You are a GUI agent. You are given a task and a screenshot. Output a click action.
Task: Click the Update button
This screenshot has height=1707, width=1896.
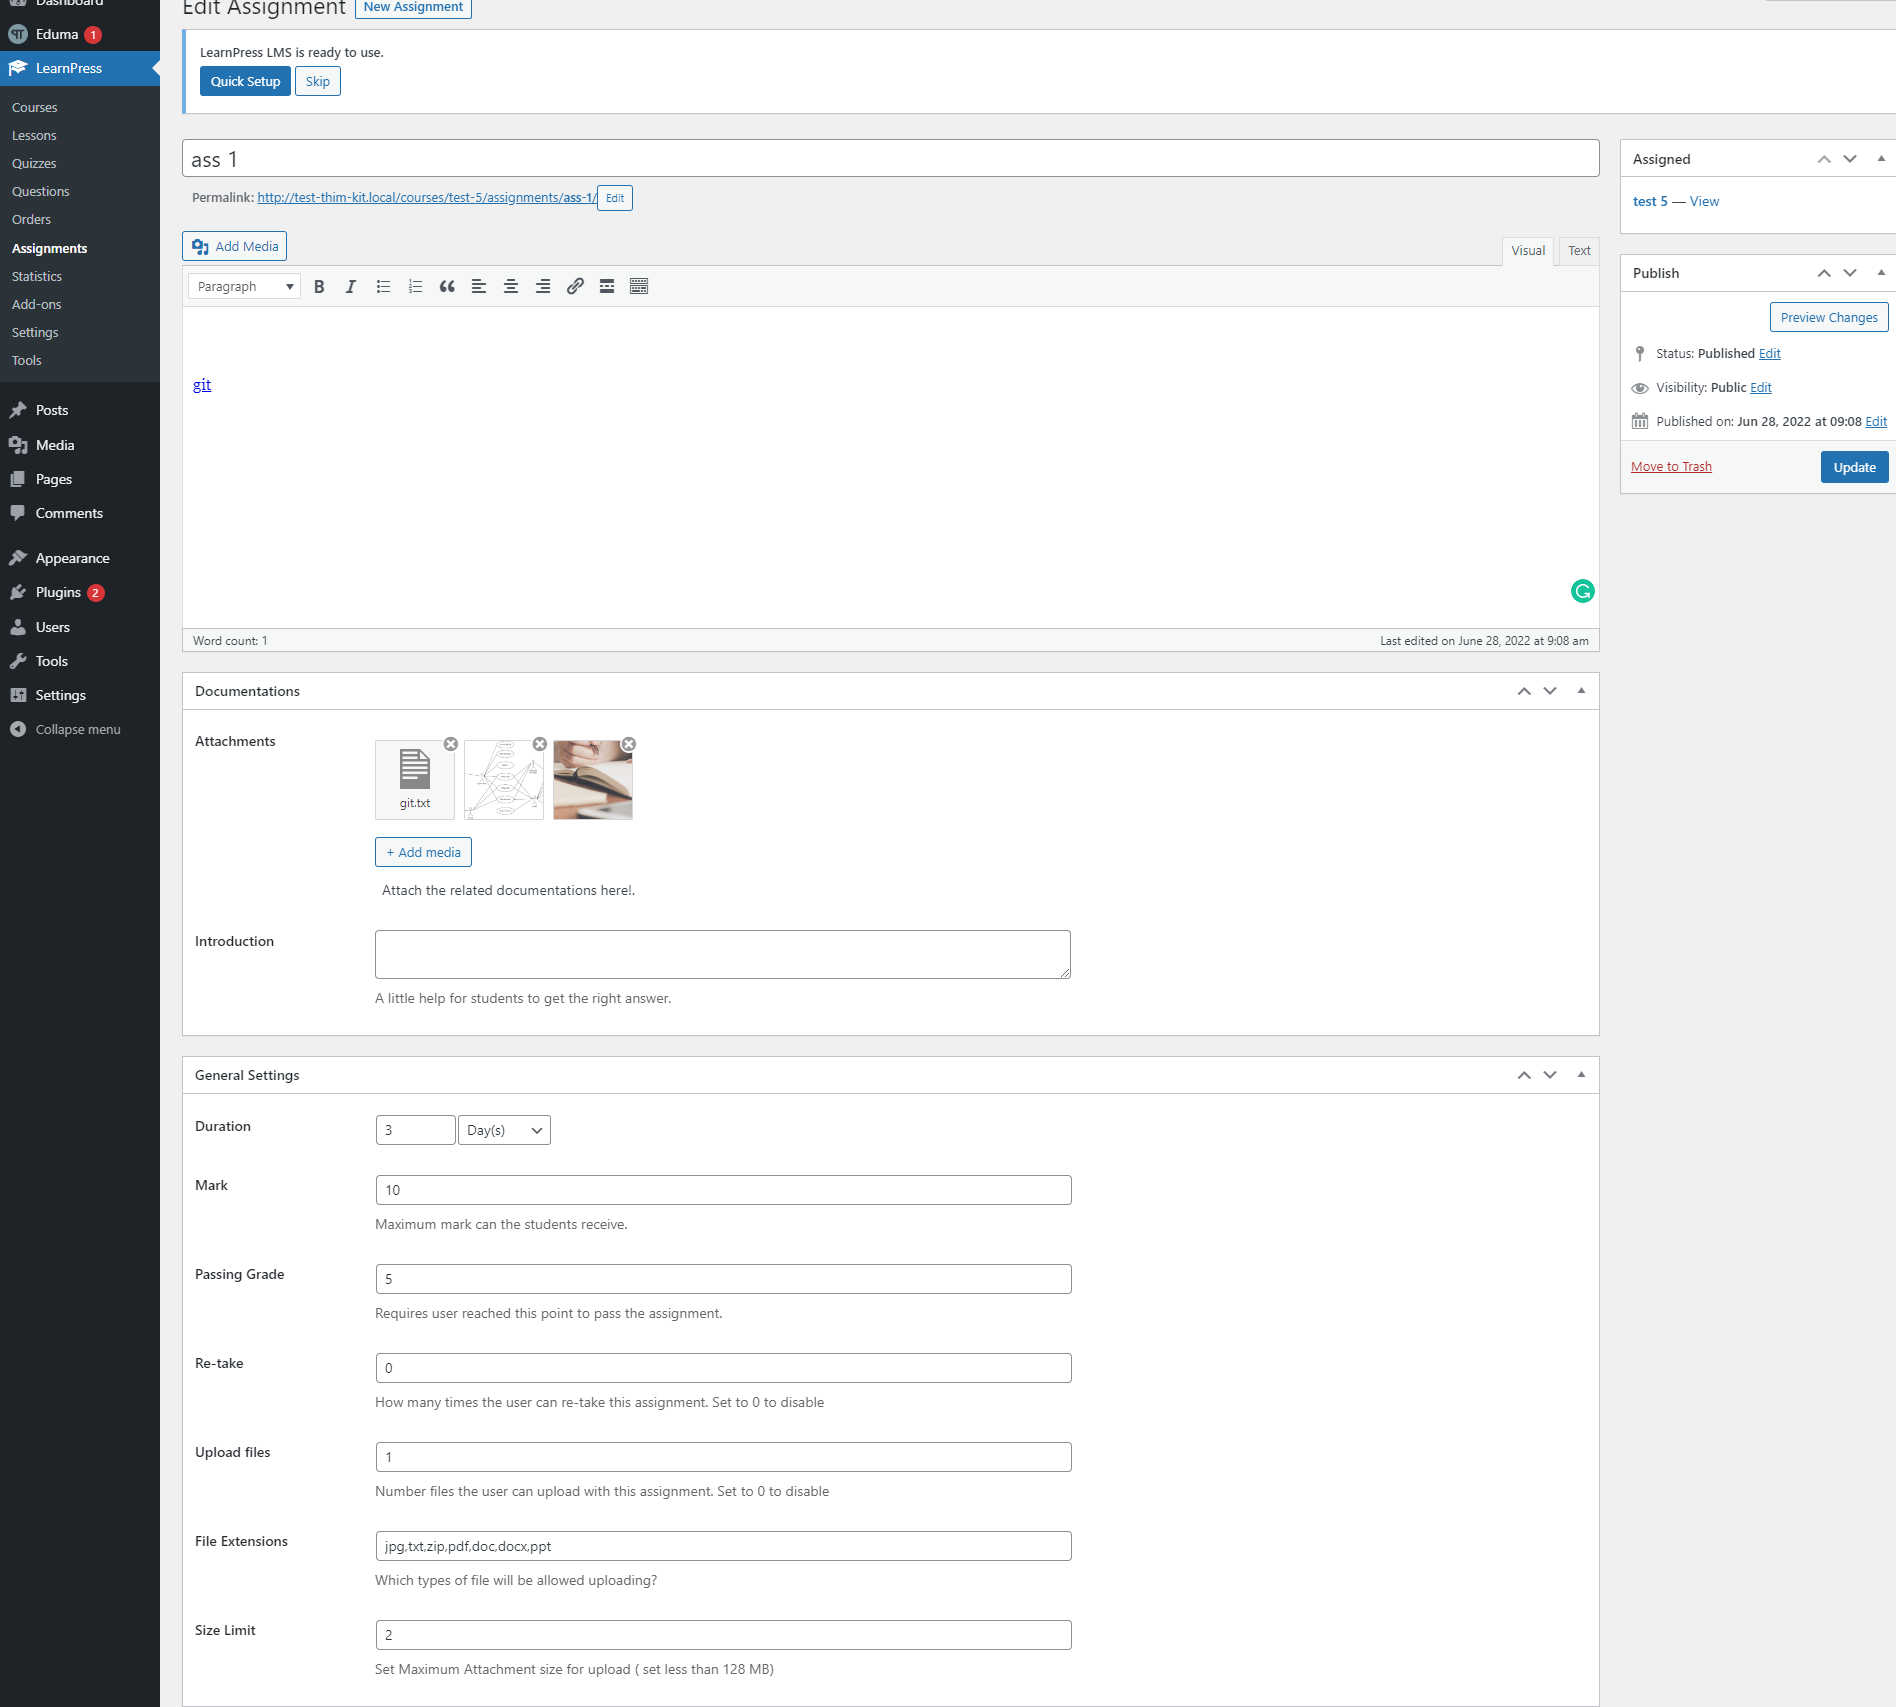pos(1854,467)
